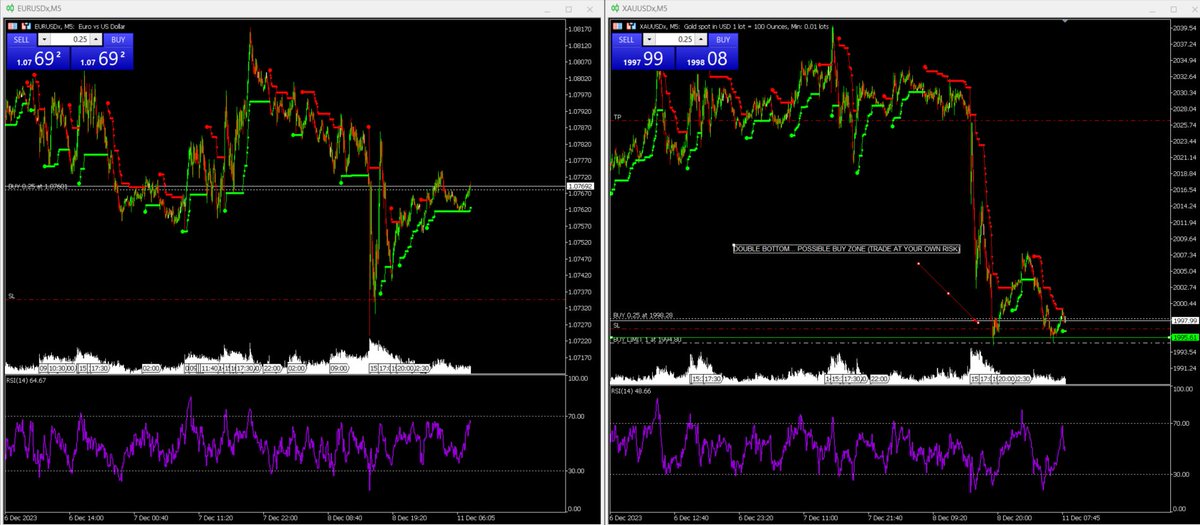
Task: Click the EURUSDx,M5 window title icon
Action: pos(8,8)
